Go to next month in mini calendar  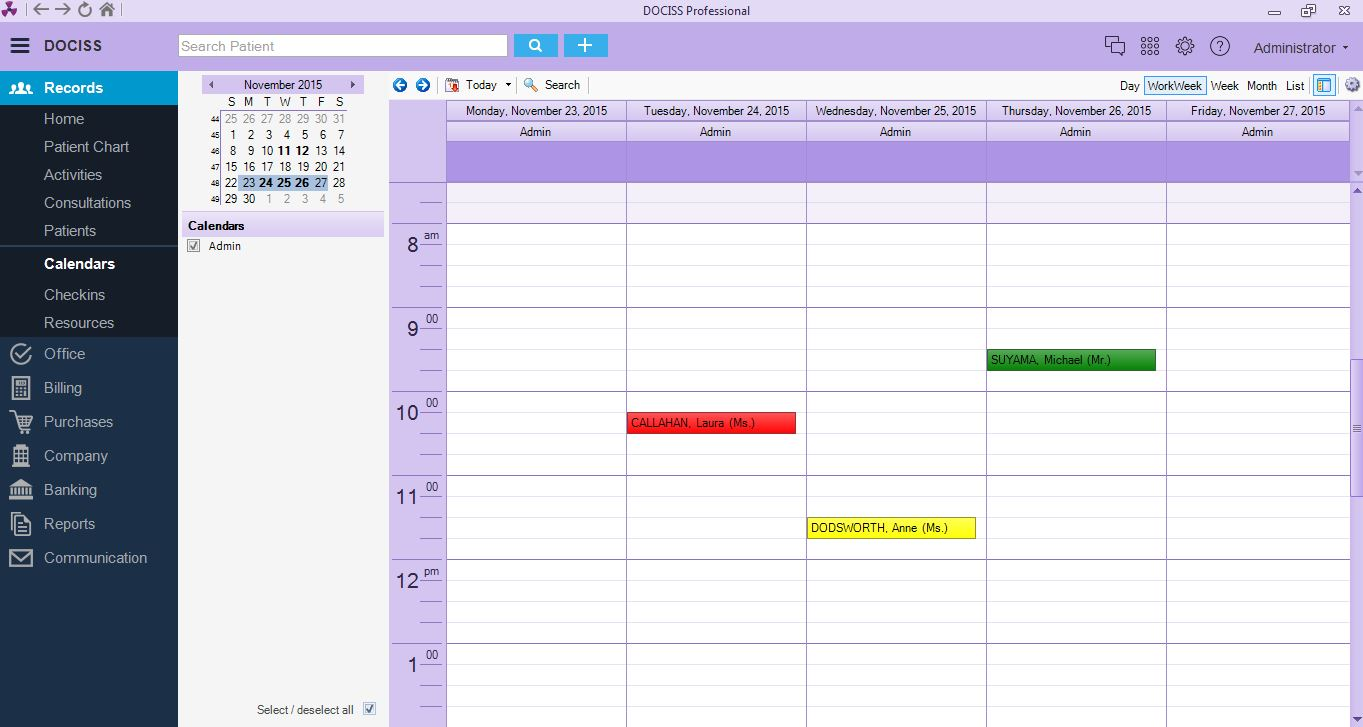point(353,85)
